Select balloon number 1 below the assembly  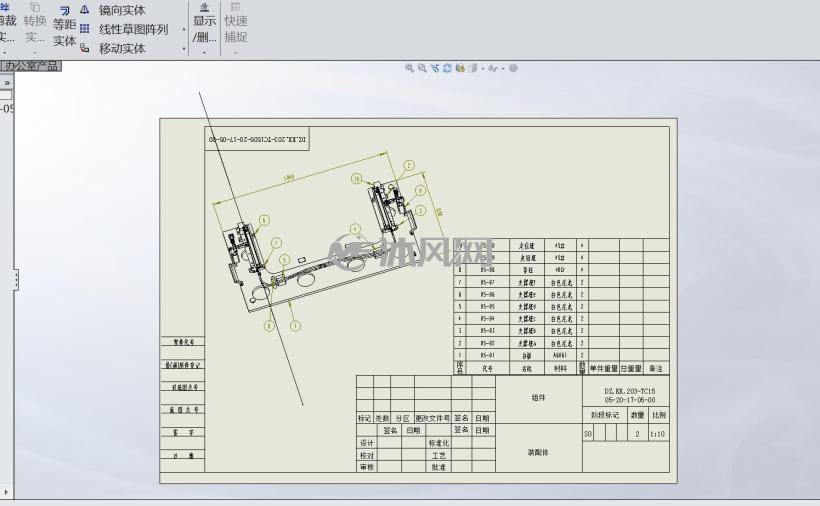tap(295, 326)
